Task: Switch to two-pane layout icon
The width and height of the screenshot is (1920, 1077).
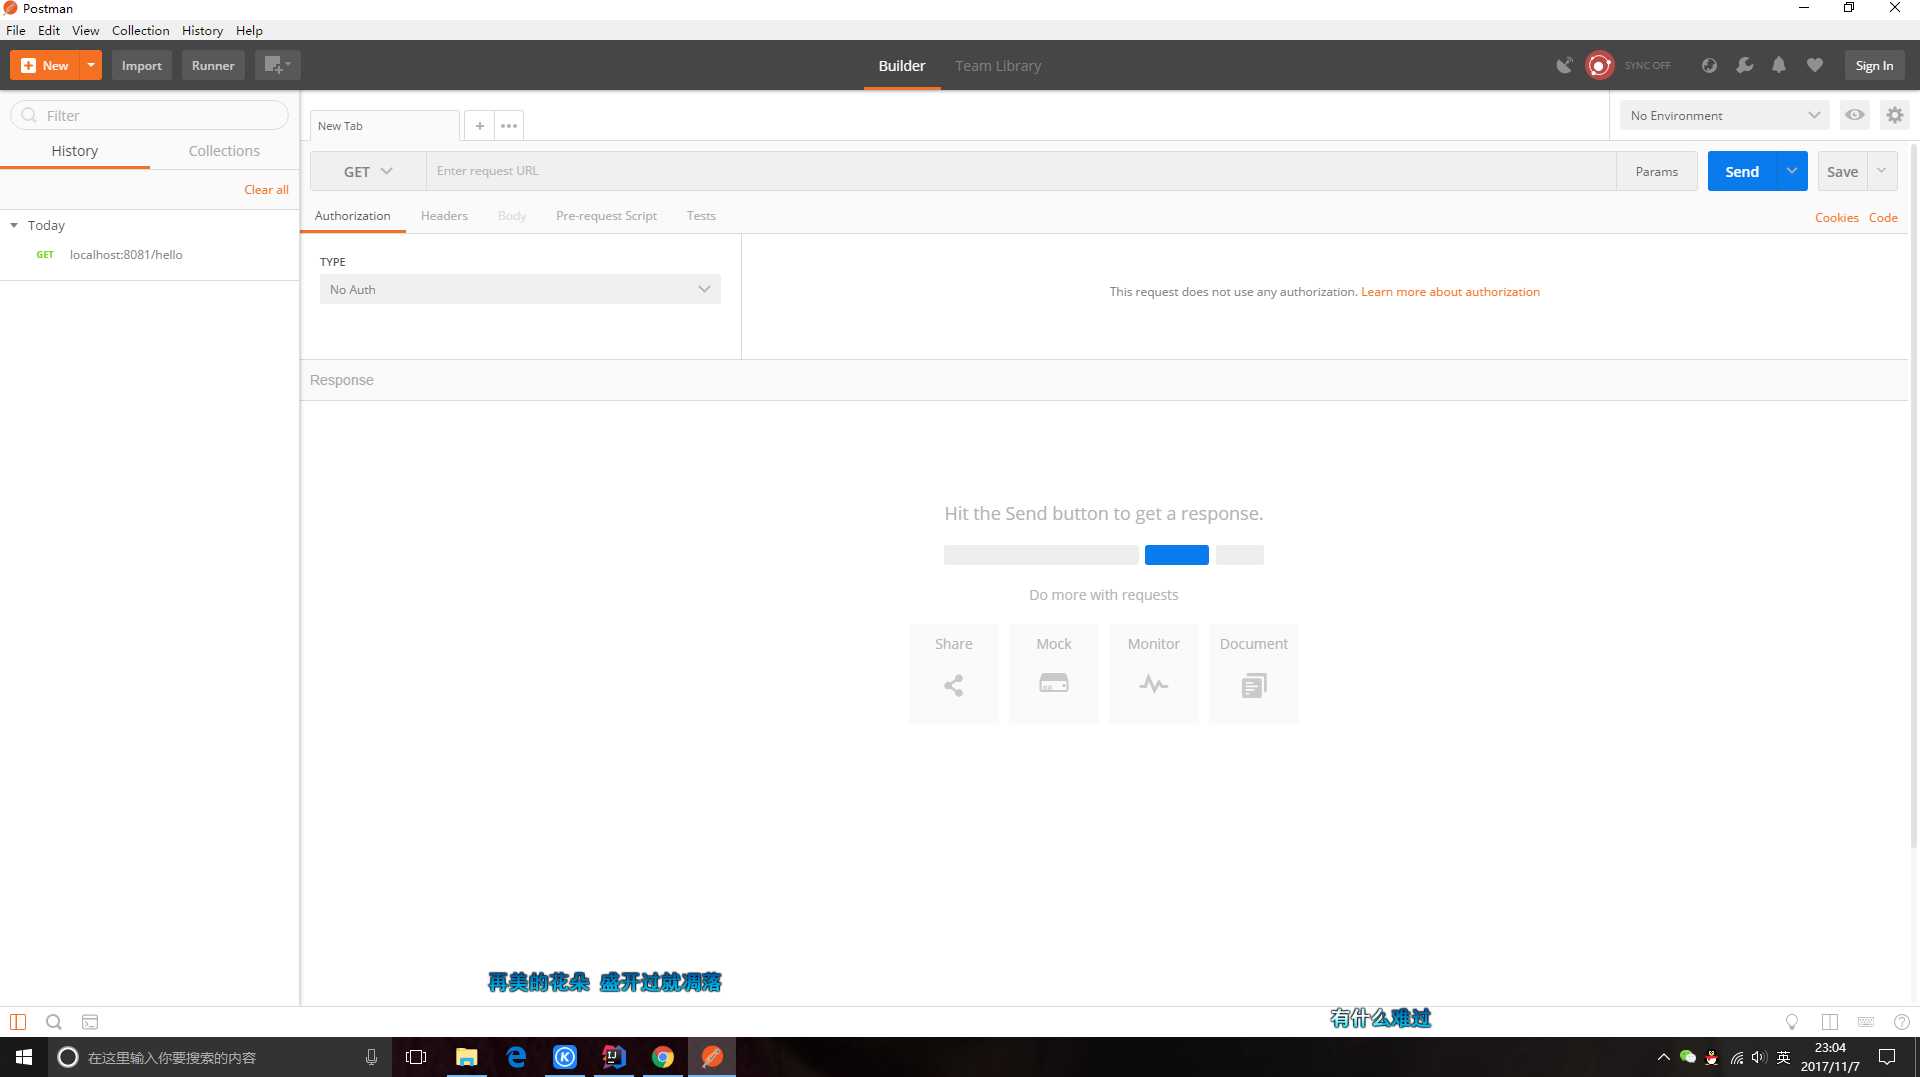Action: pos(1830,1022)
